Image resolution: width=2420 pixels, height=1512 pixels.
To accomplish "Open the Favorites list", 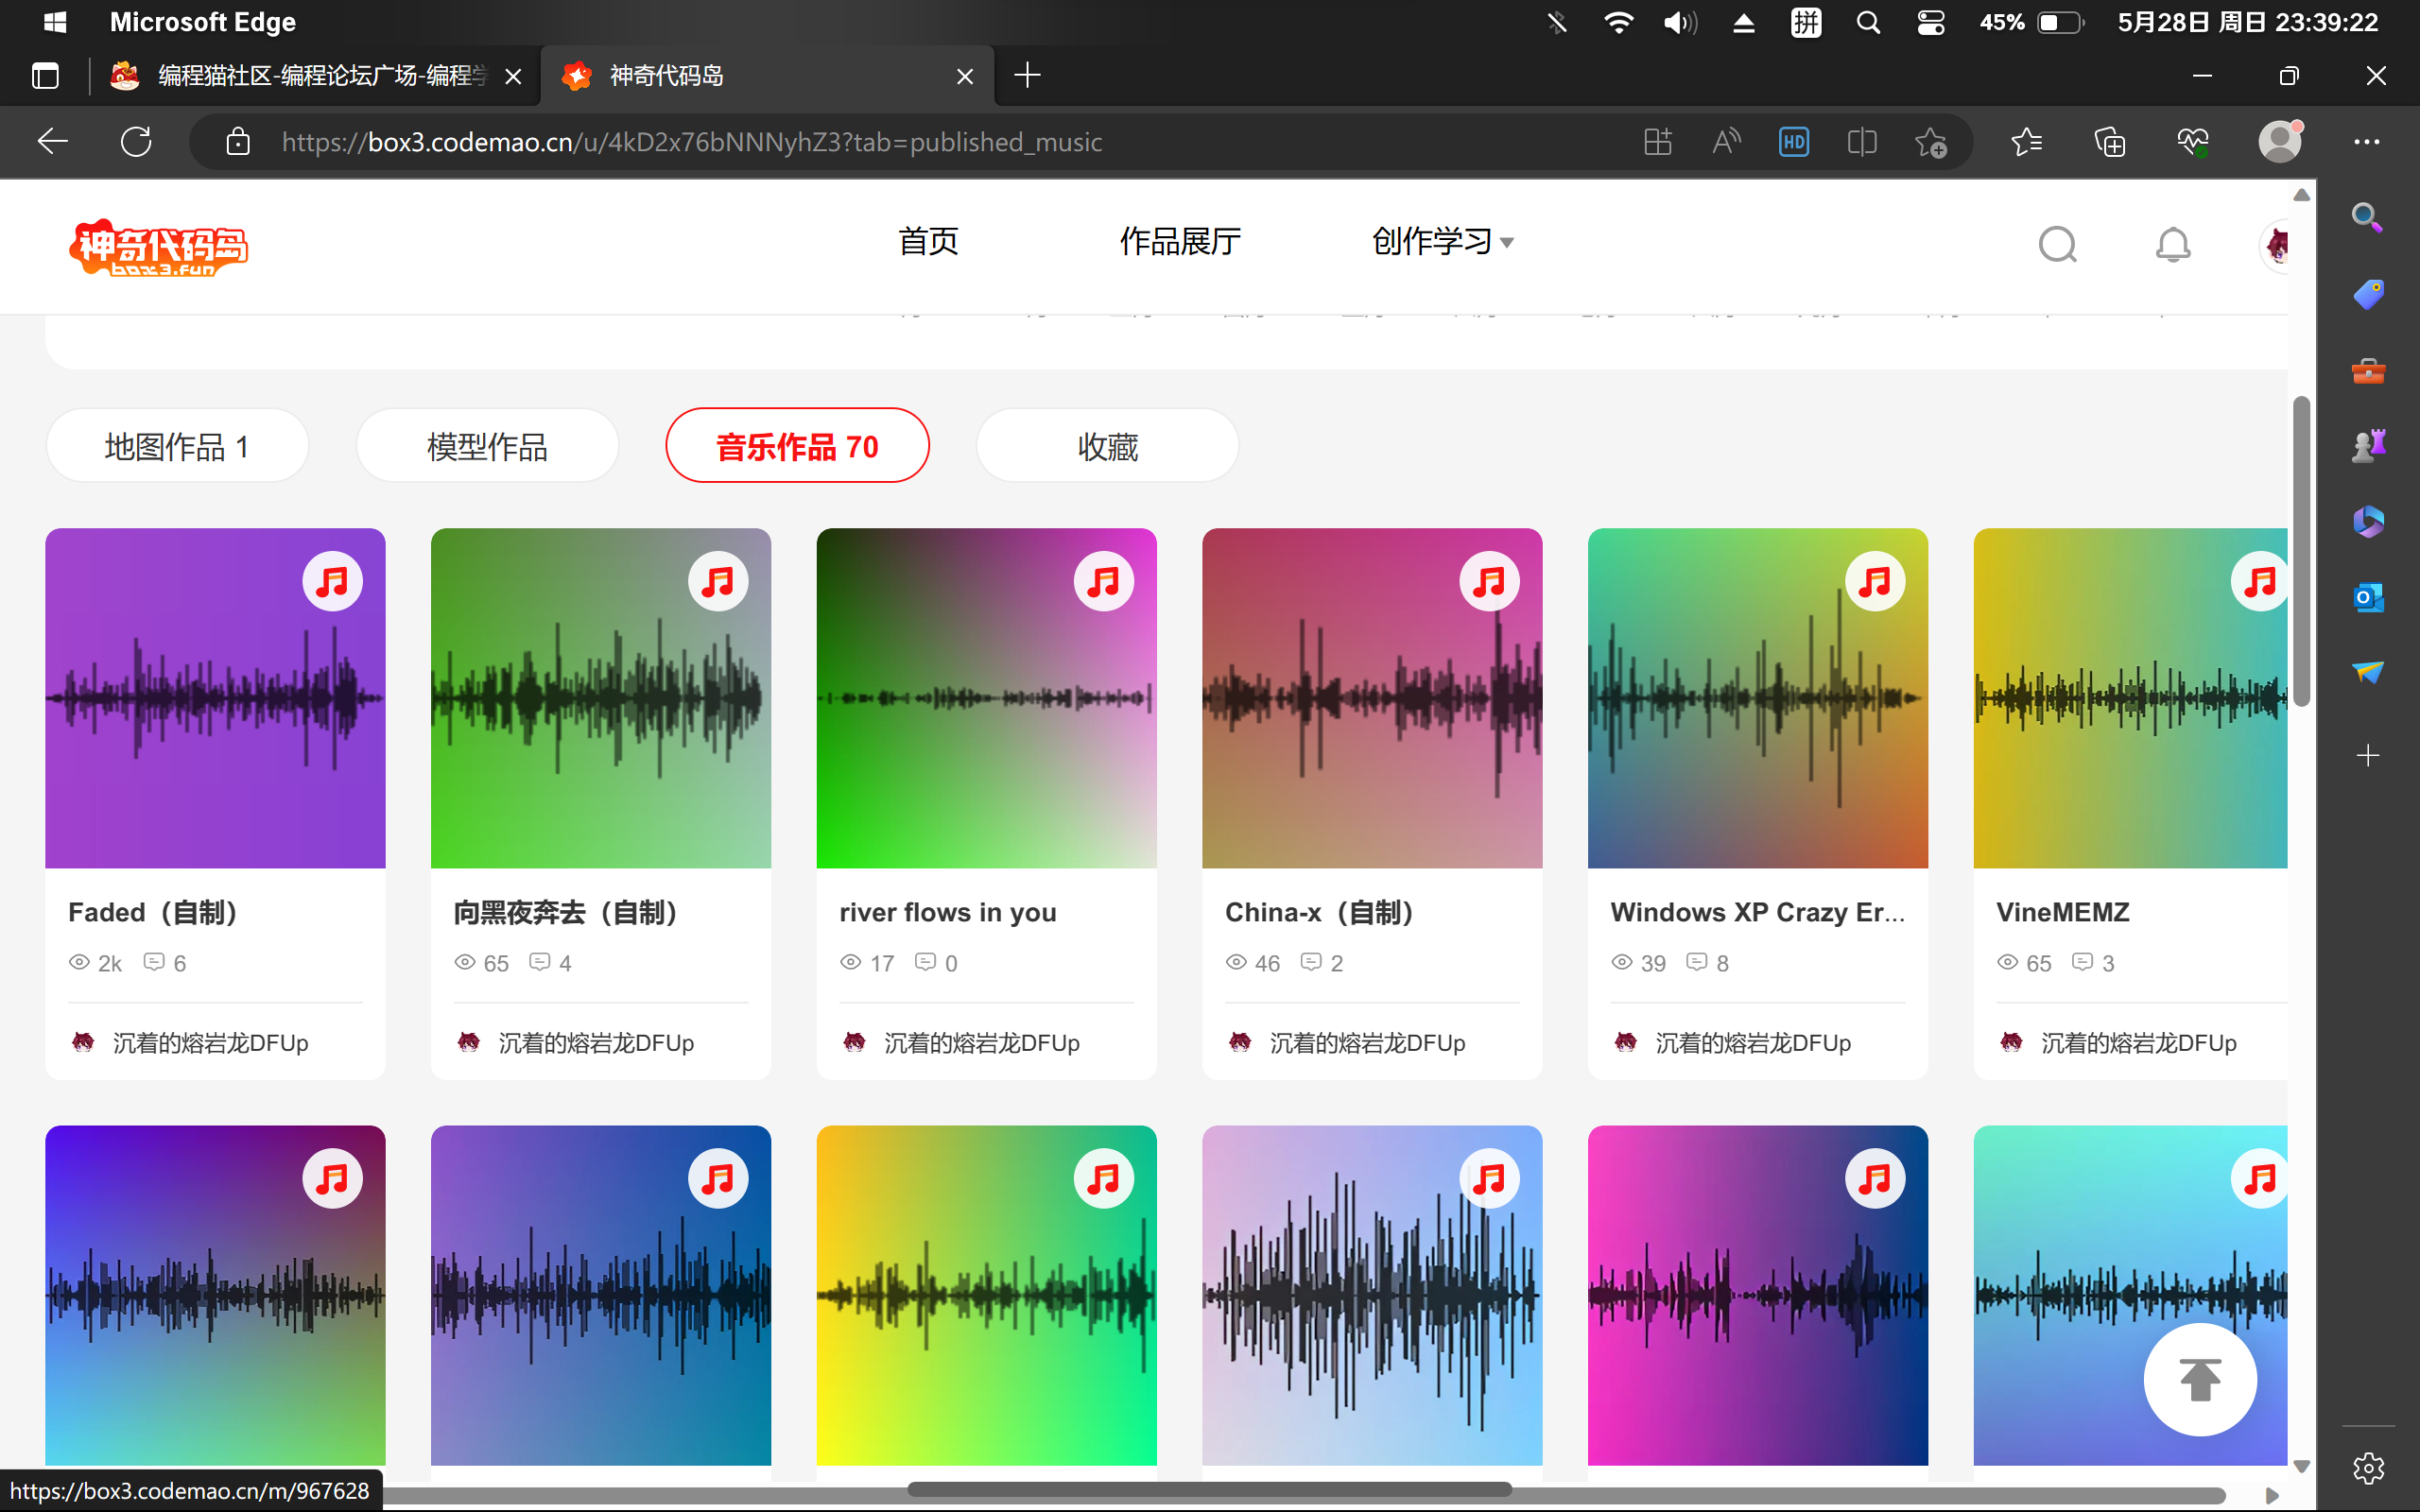I will click(2026, 142).
